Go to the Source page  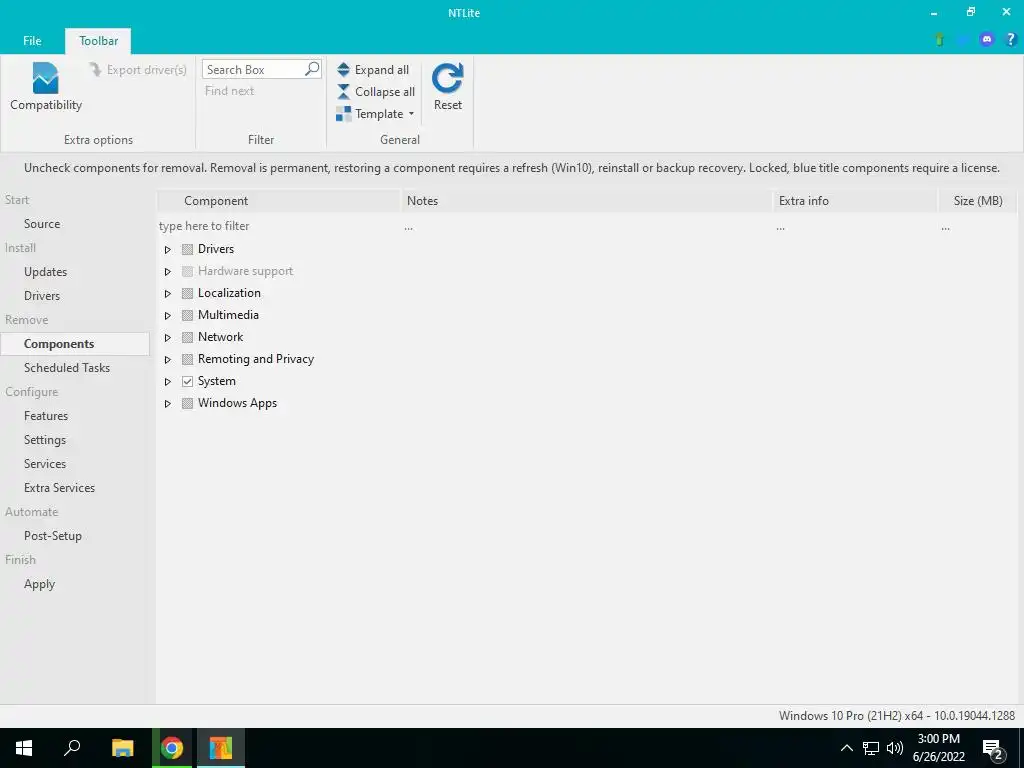coord(42,224)
